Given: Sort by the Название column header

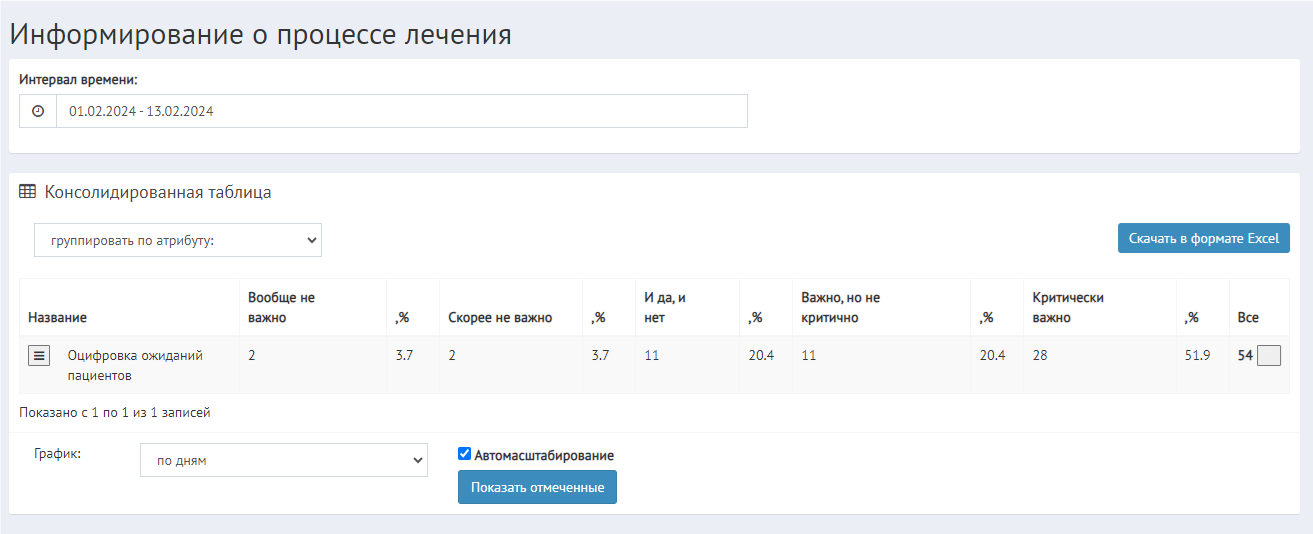Looking at the screenshot, I should [x=57, y=318].
